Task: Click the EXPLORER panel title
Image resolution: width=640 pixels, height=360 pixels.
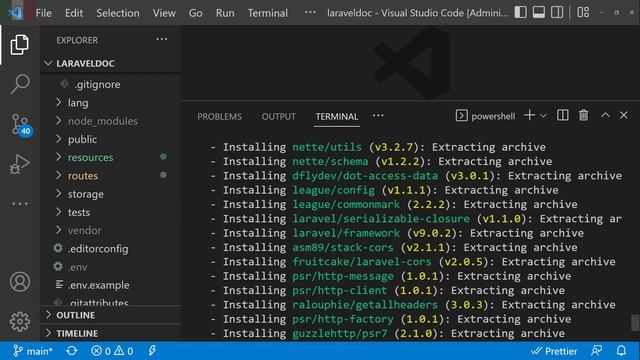Action: (x=77, y=40)
